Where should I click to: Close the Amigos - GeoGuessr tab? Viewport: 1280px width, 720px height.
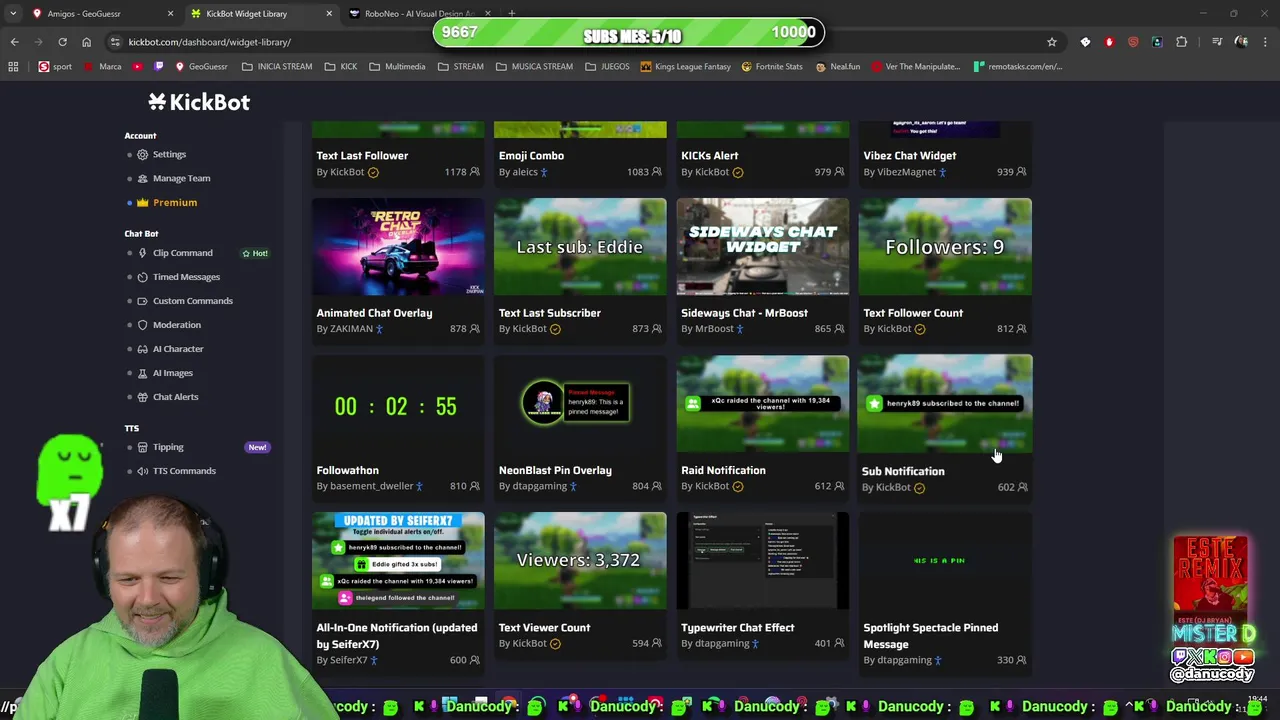pos(170,14)
